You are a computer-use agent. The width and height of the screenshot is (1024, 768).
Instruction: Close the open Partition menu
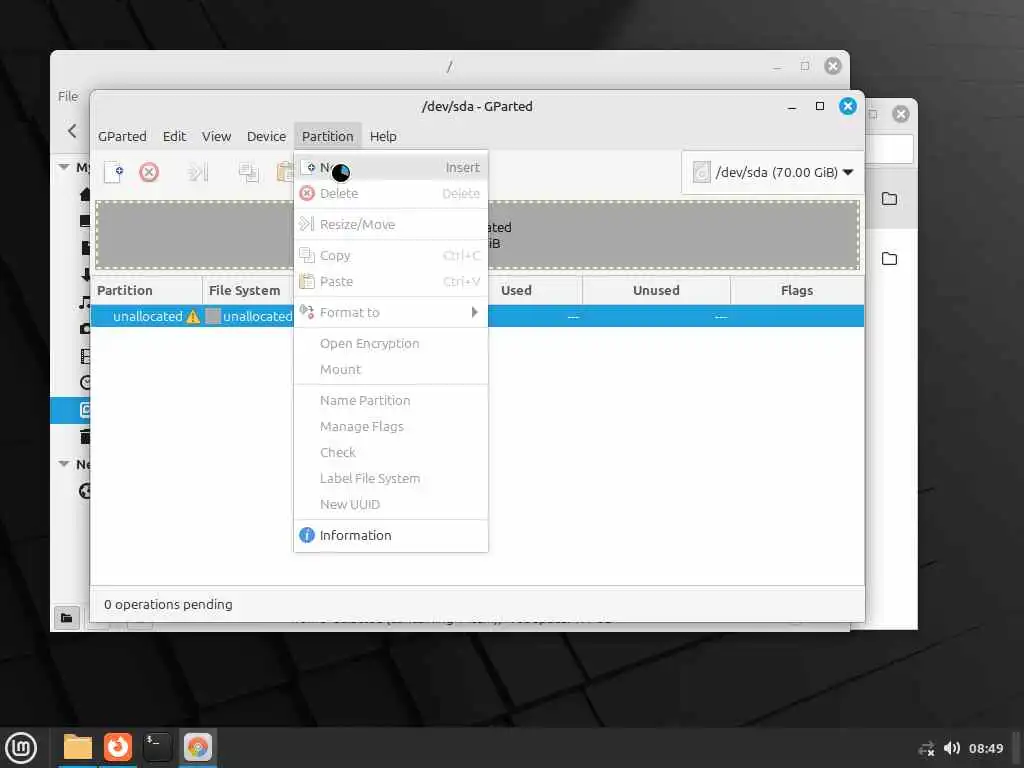(x=327, y=136)
